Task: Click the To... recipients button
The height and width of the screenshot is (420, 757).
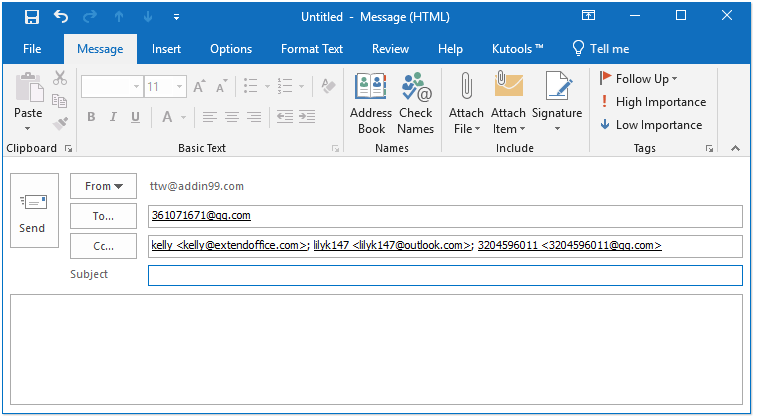Action: (103, 216)
